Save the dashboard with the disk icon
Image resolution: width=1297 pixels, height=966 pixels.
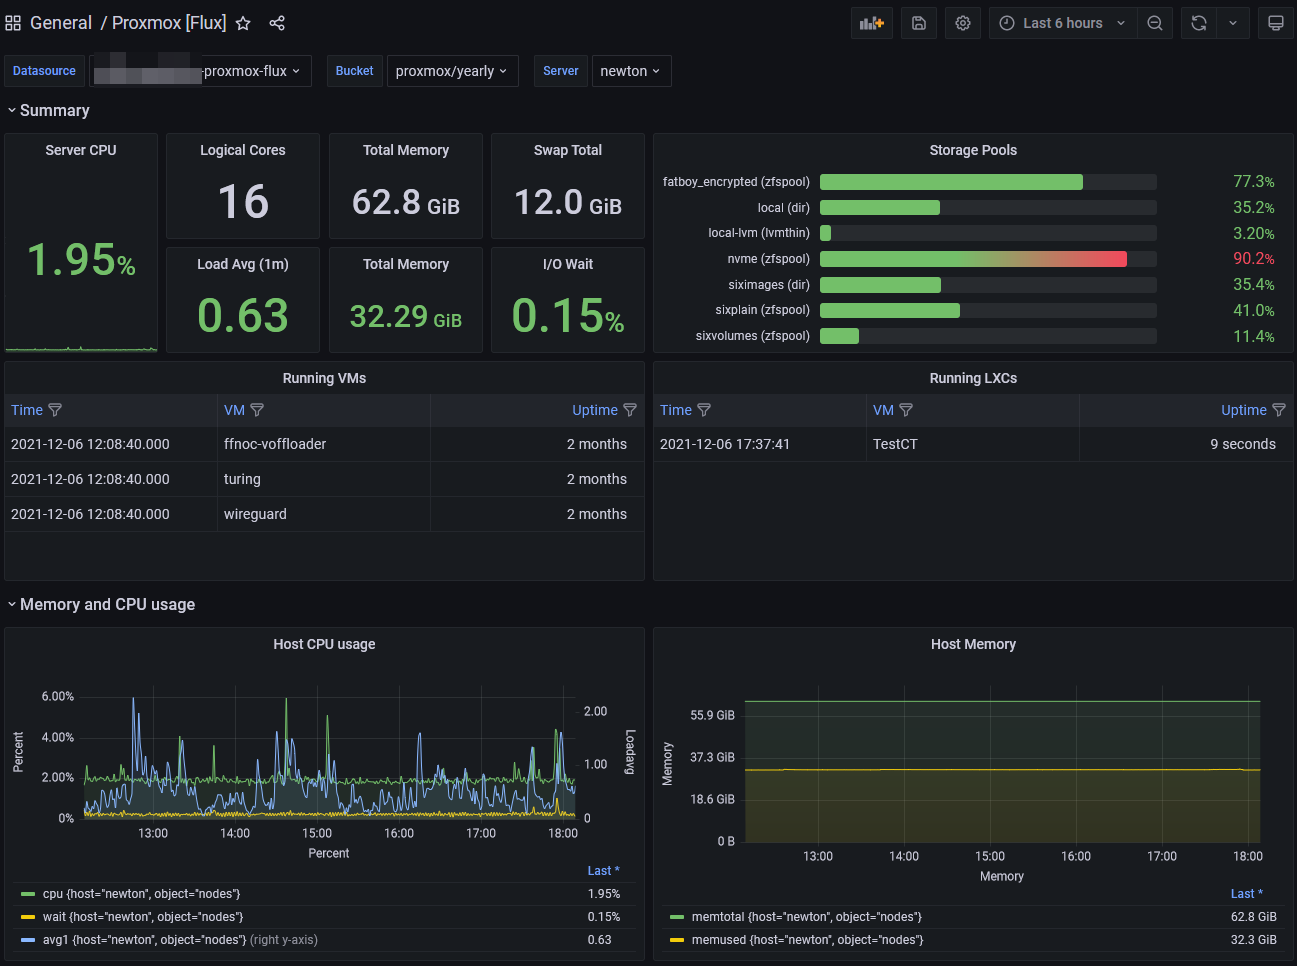point(919,23)
